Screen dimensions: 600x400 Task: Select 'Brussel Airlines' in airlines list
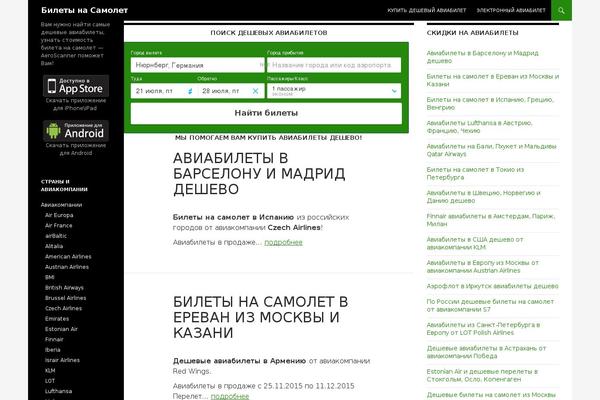coord(65,298)
